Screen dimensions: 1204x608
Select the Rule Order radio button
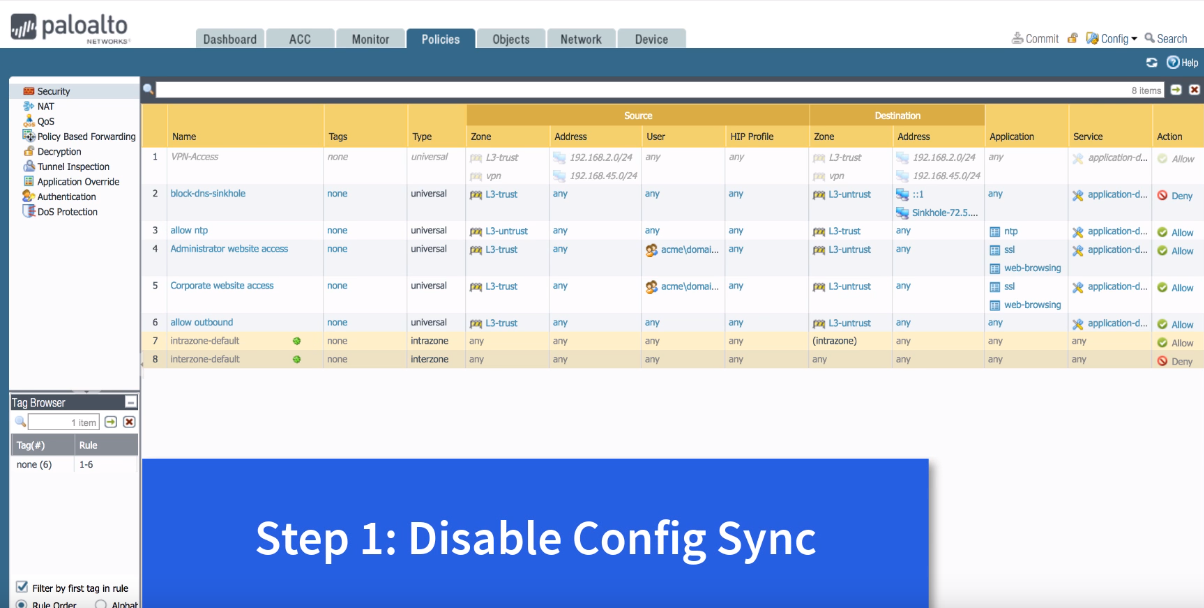click(x=21, y=604)
